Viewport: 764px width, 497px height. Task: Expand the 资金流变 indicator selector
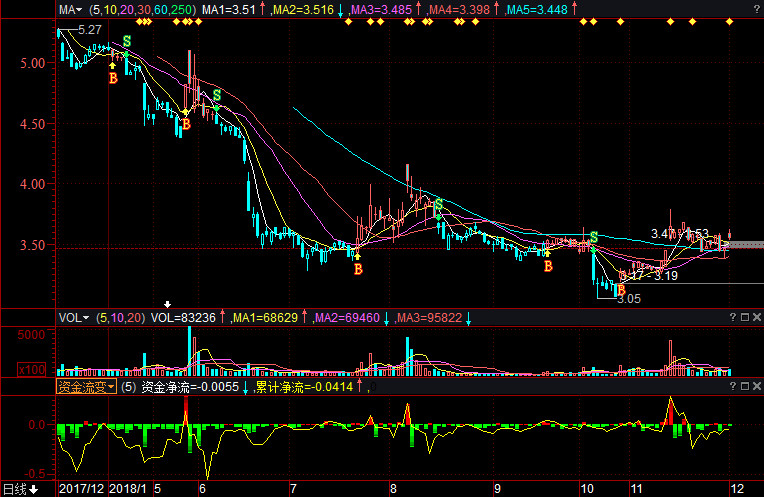86,385
